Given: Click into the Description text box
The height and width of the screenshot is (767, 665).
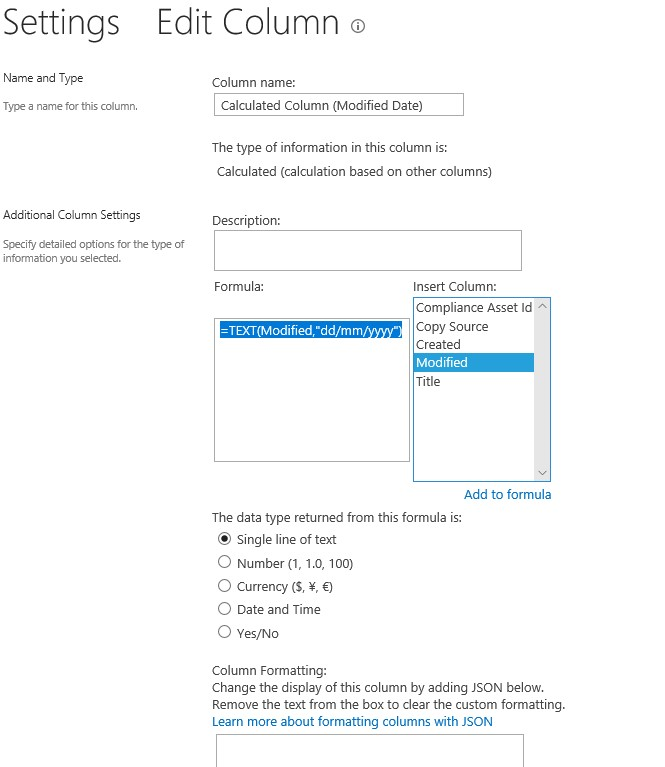Looking at the screenshot, I should click(367, 250).
